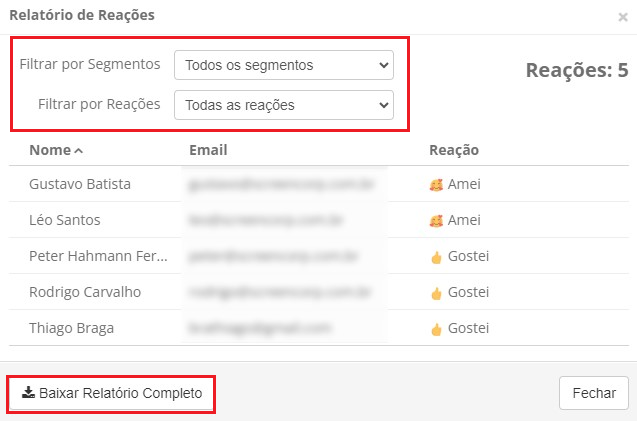
Task: Sort the table by the Reação column
Action: tap(454, 150)
